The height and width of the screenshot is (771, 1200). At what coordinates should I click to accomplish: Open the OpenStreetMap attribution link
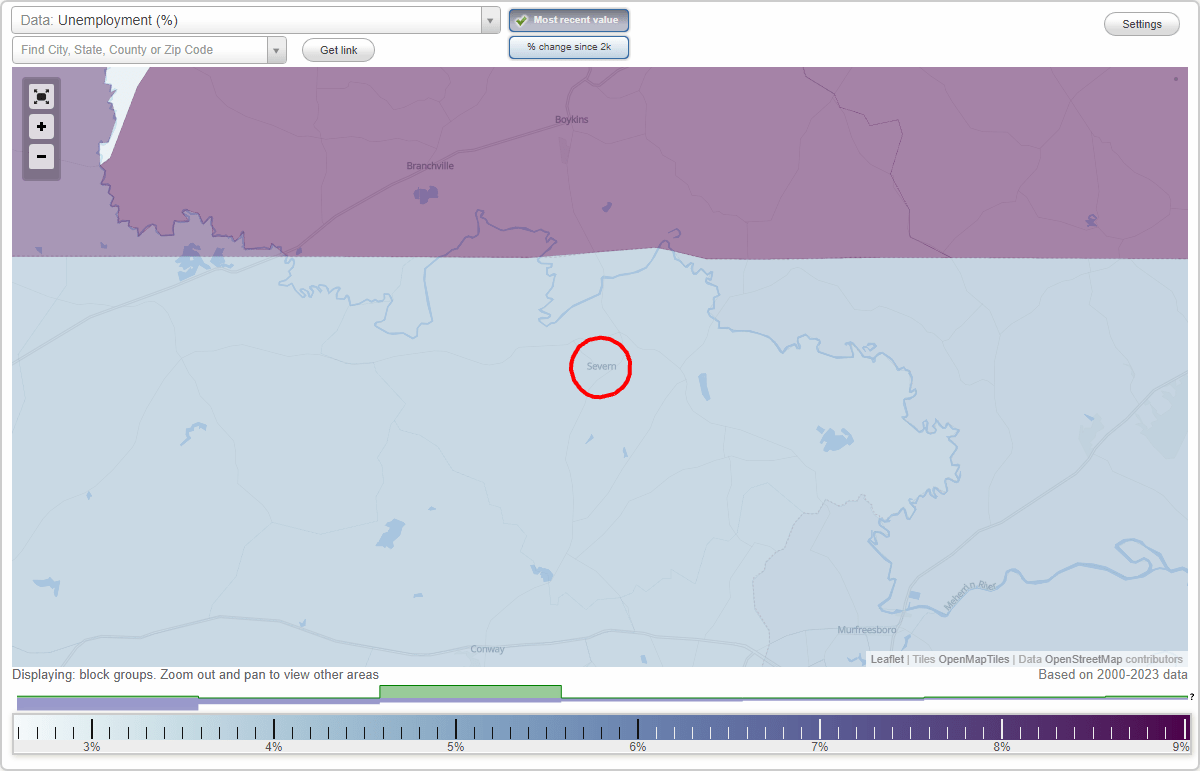pyautogui.click(x=1083, y=660)
